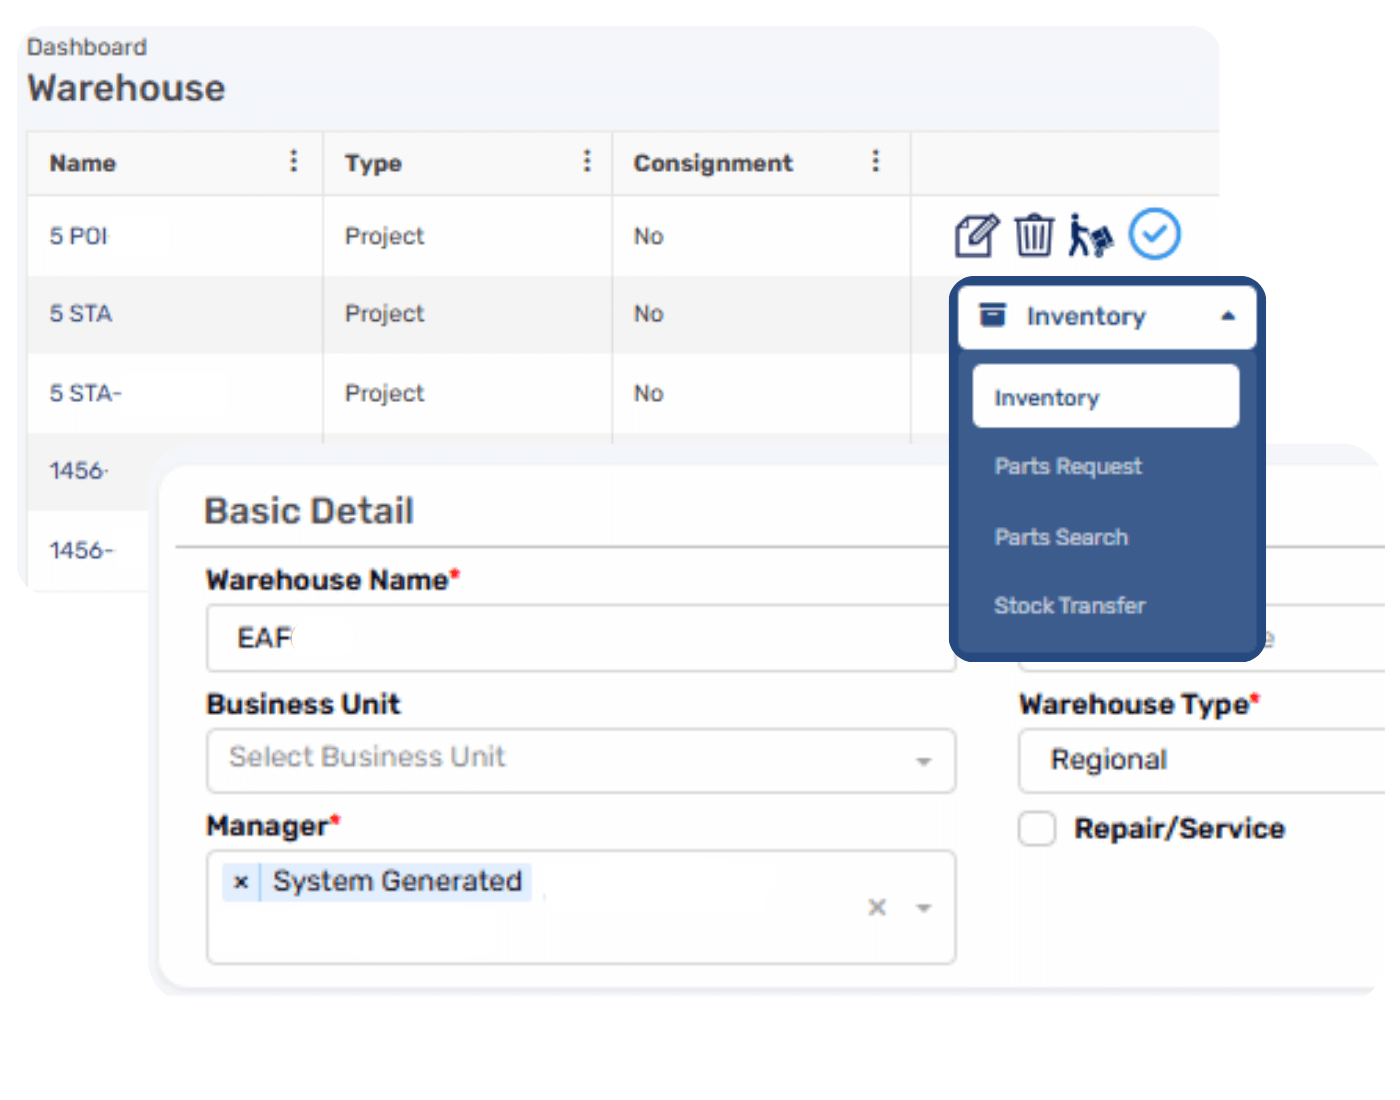
Task: Choose Stock Transfer menu item
Action: tap(1070, 605)
